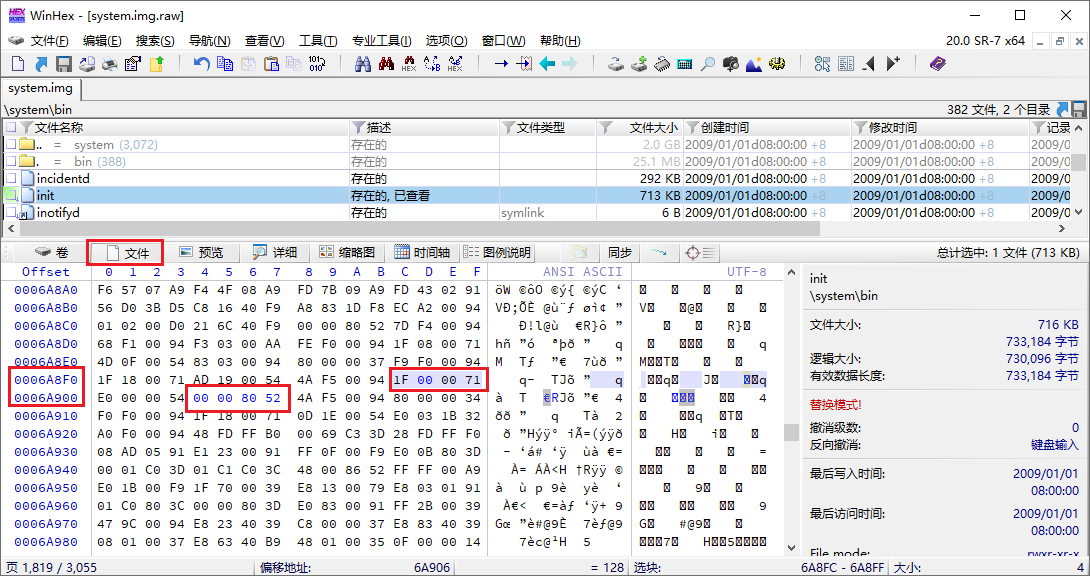
Task: Open the filter funnel on 描述 column
Action: click(x=358, y=128)
